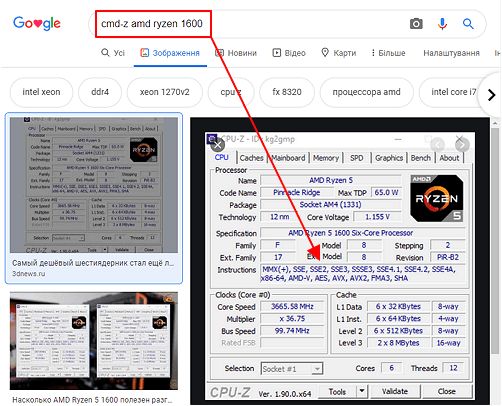Screen dimensions: 502x406
Task: Click the Instructions list MMX(+), SSE text
Action: 362,274
